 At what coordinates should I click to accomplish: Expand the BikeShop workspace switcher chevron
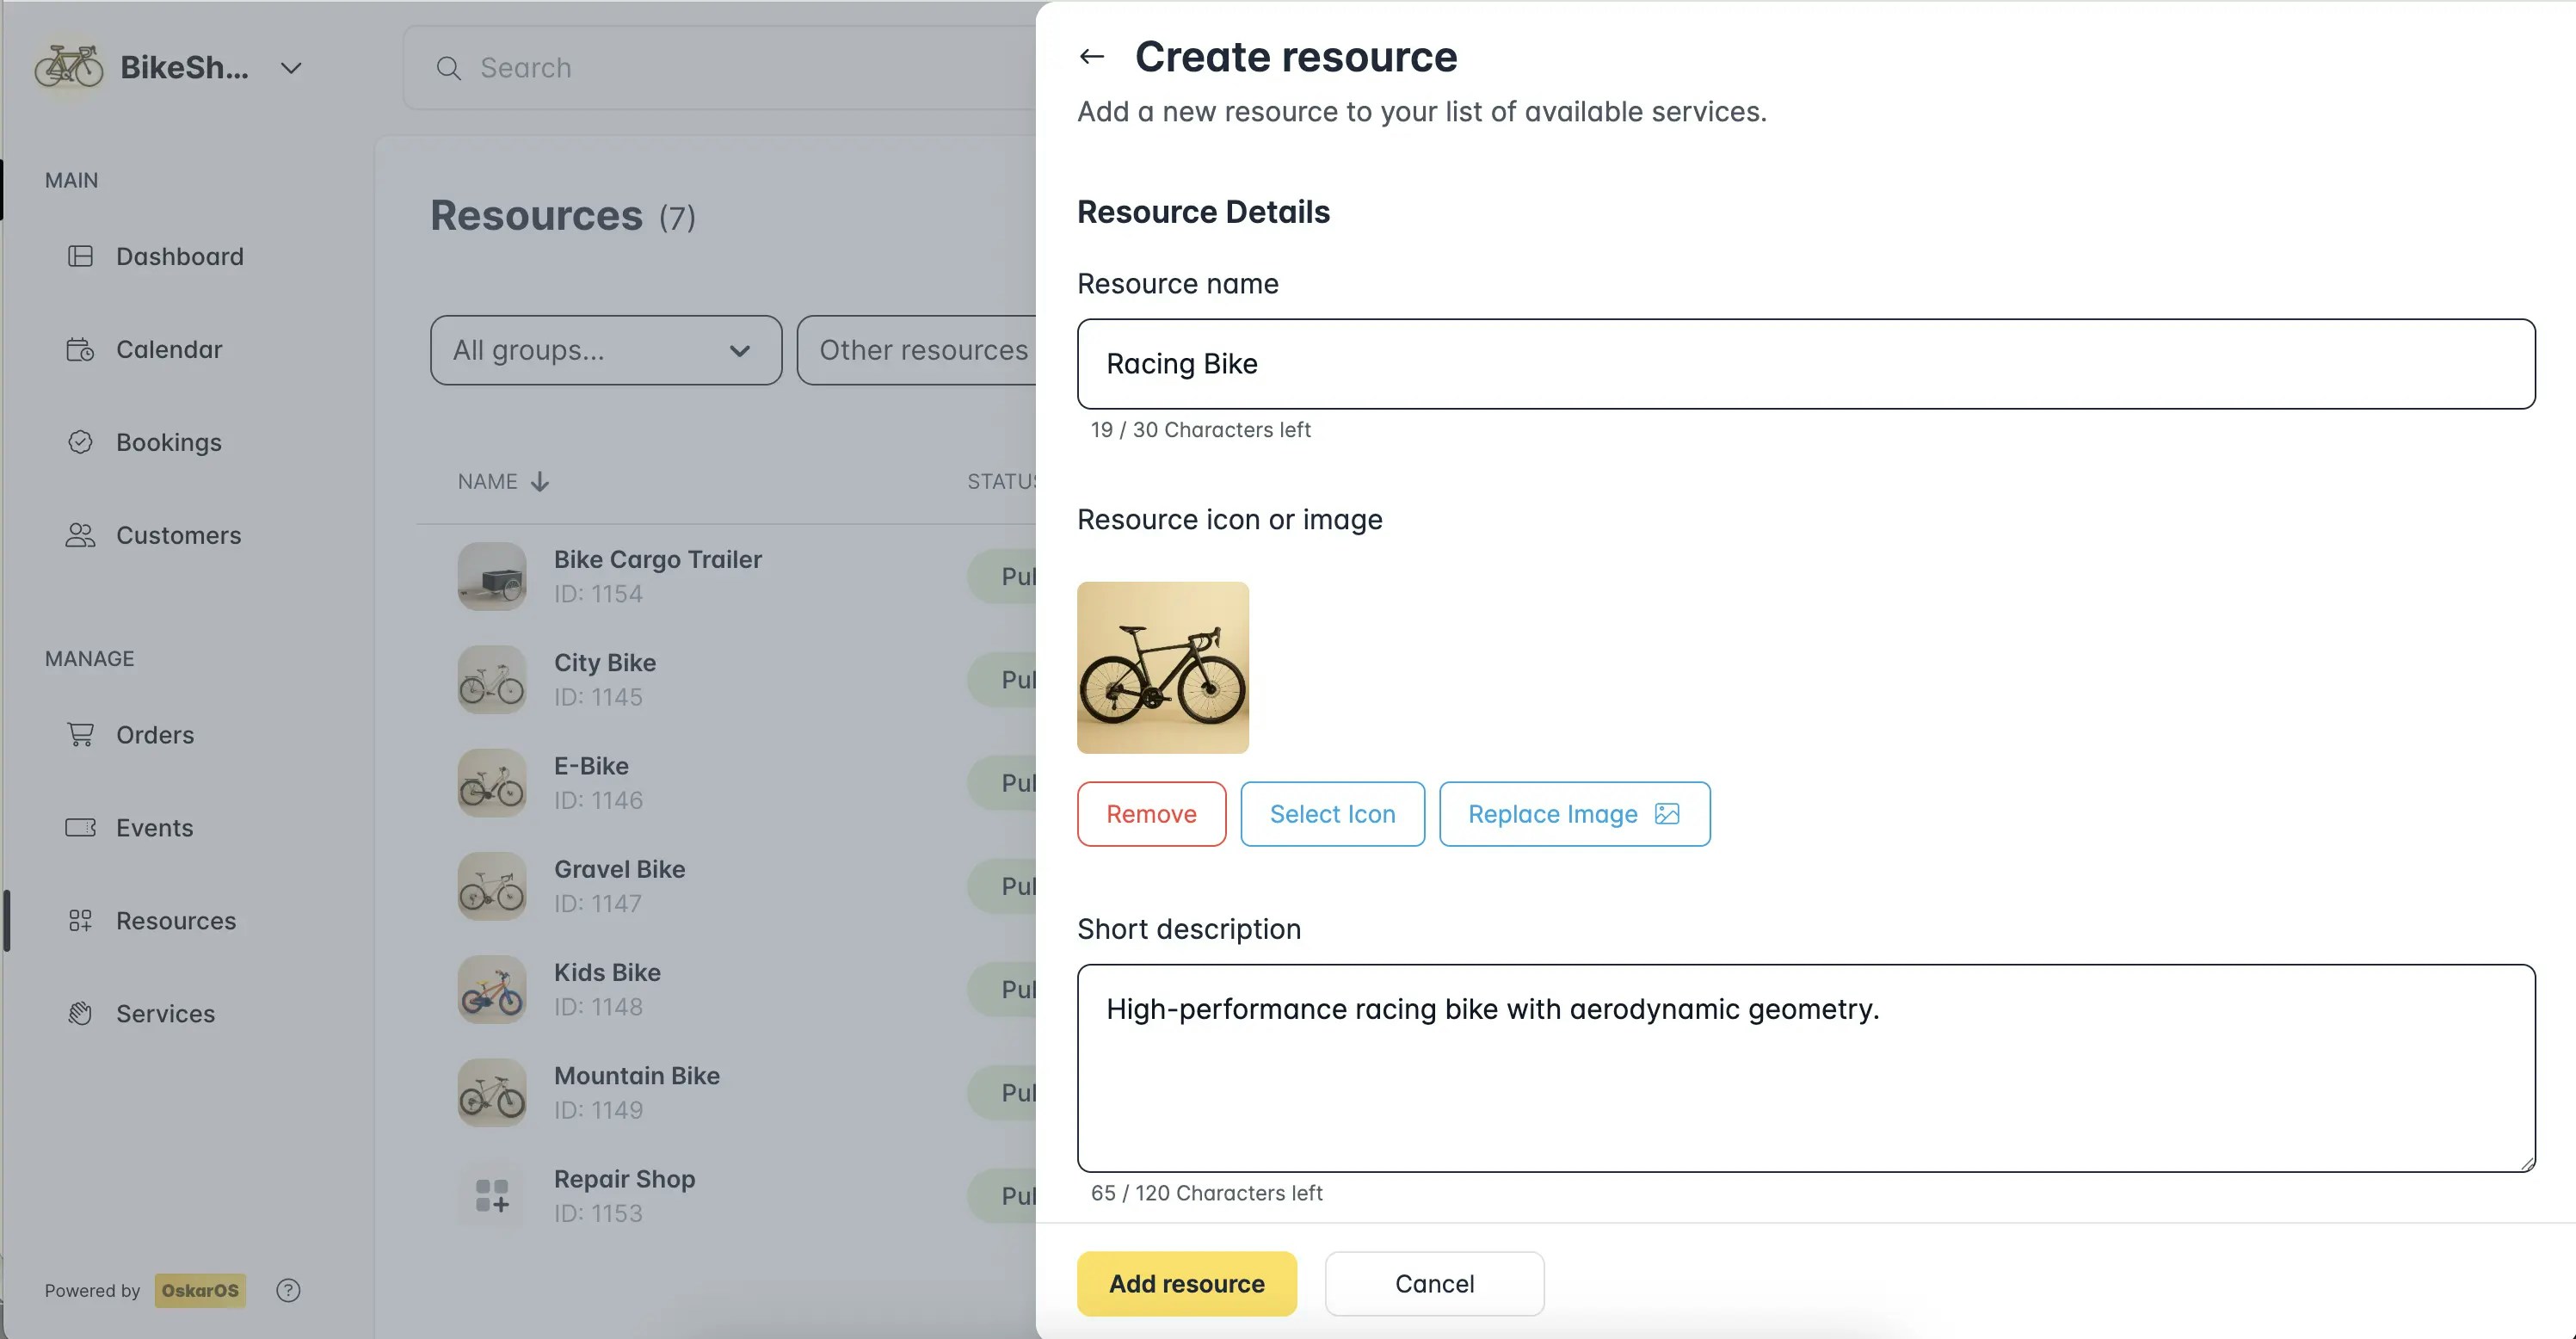point(291,68)
